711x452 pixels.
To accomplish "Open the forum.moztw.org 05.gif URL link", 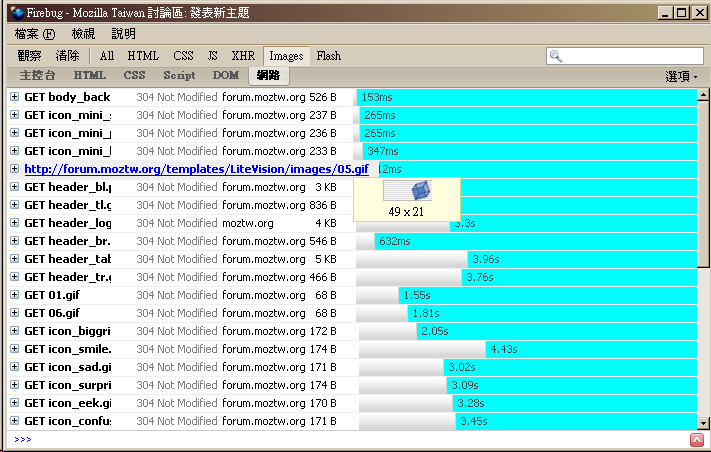I will 196,169.
